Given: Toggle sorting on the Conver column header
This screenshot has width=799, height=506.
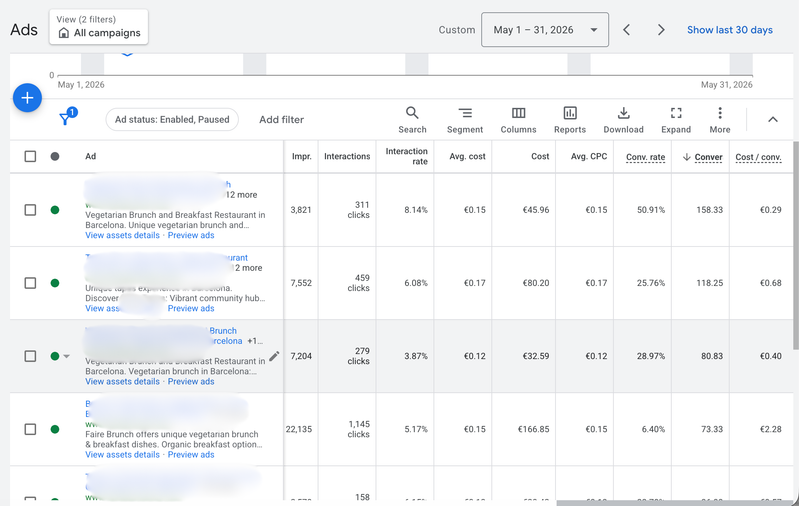Looking at the screenshot, I should [703, 157].
